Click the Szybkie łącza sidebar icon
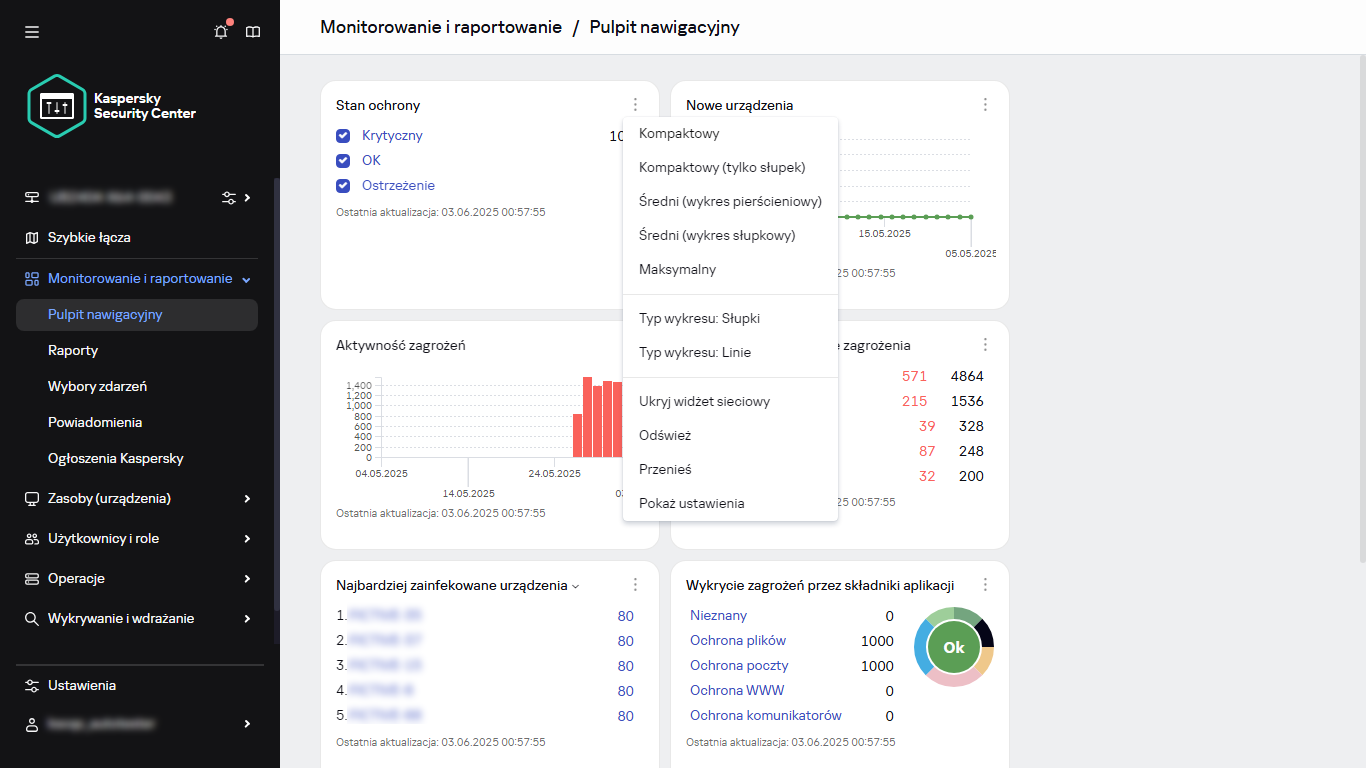The height and width of the screenshot is (768, 1366). [32, 237]
